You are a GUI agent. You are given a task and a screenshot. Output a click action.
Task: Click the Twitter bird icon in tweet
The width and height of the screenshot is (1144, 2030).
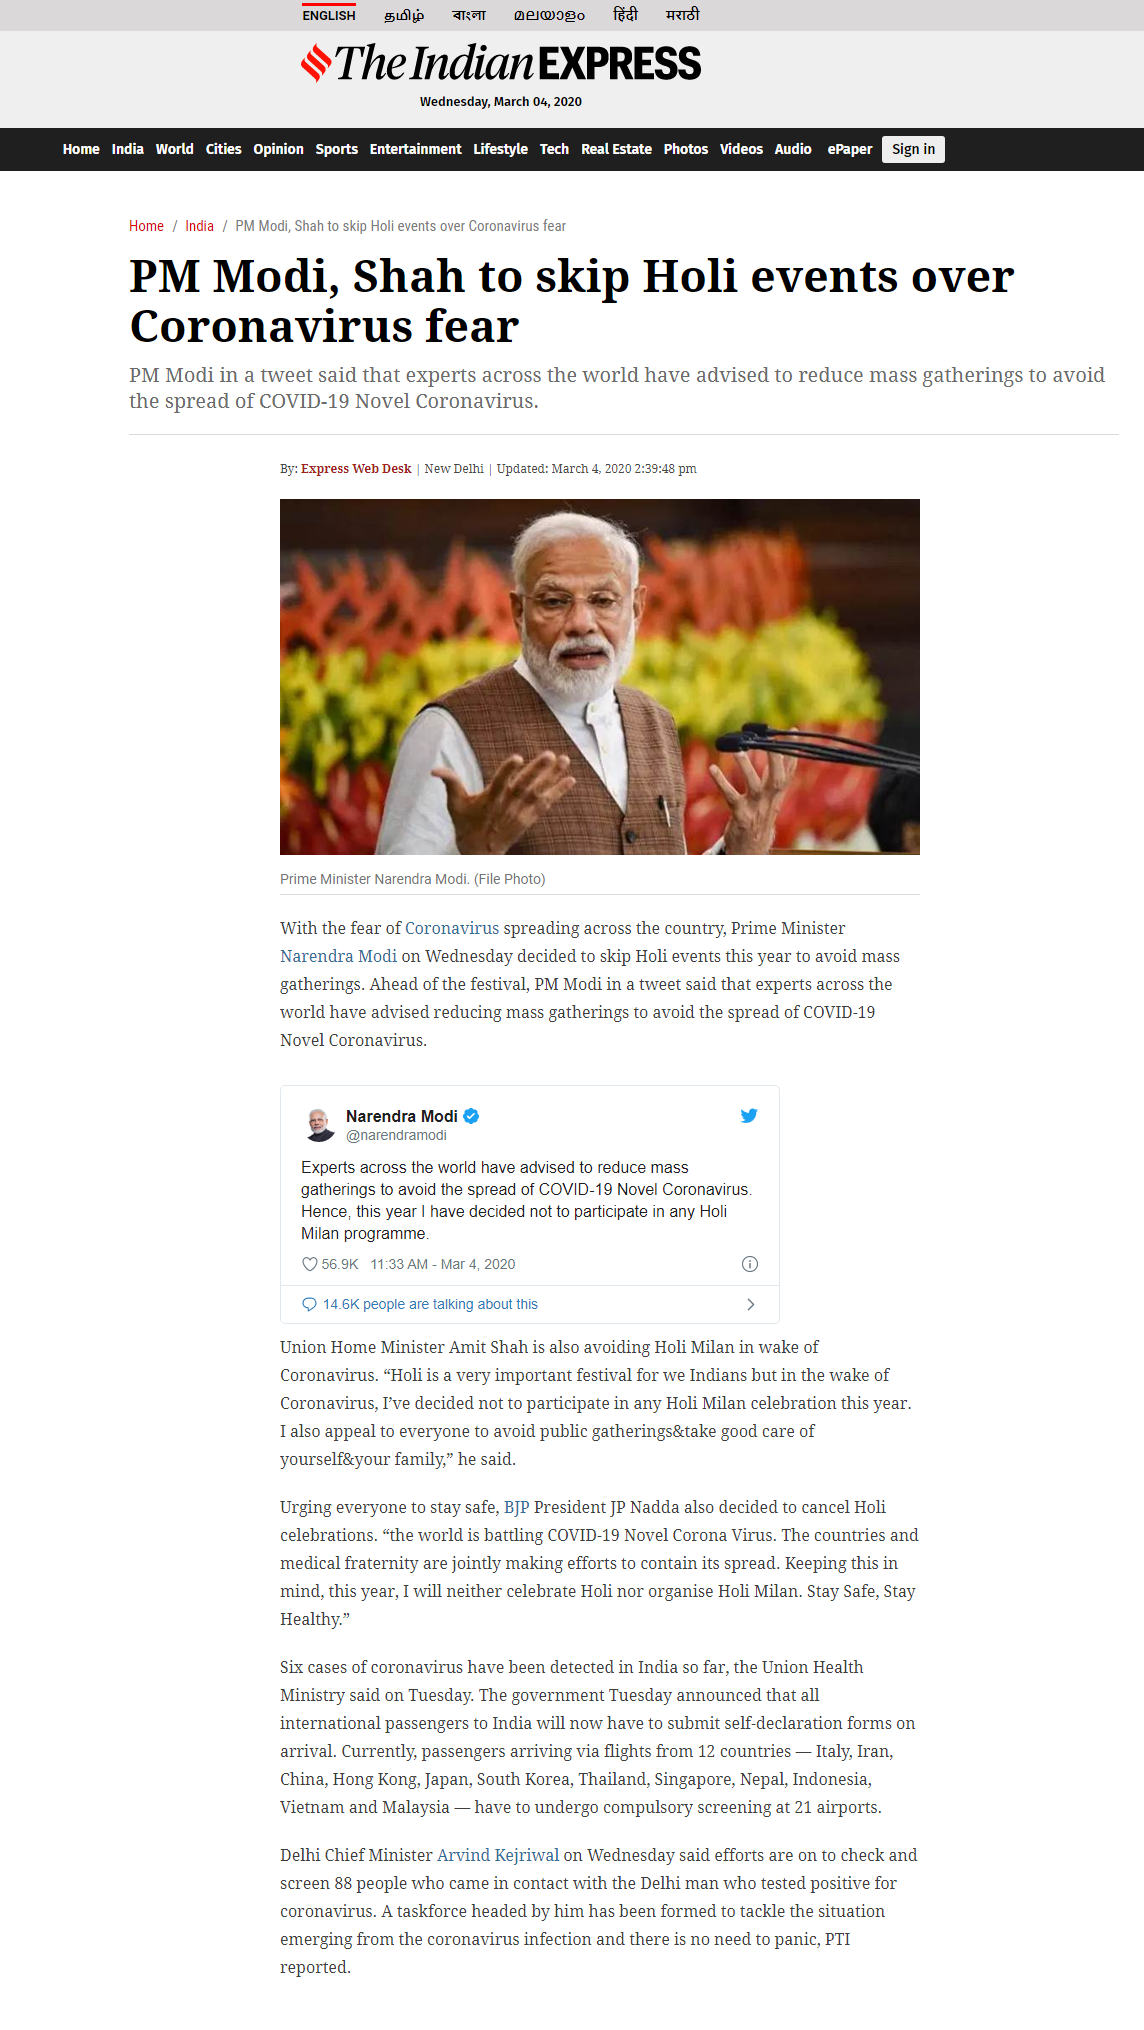tap(748, 1115)
